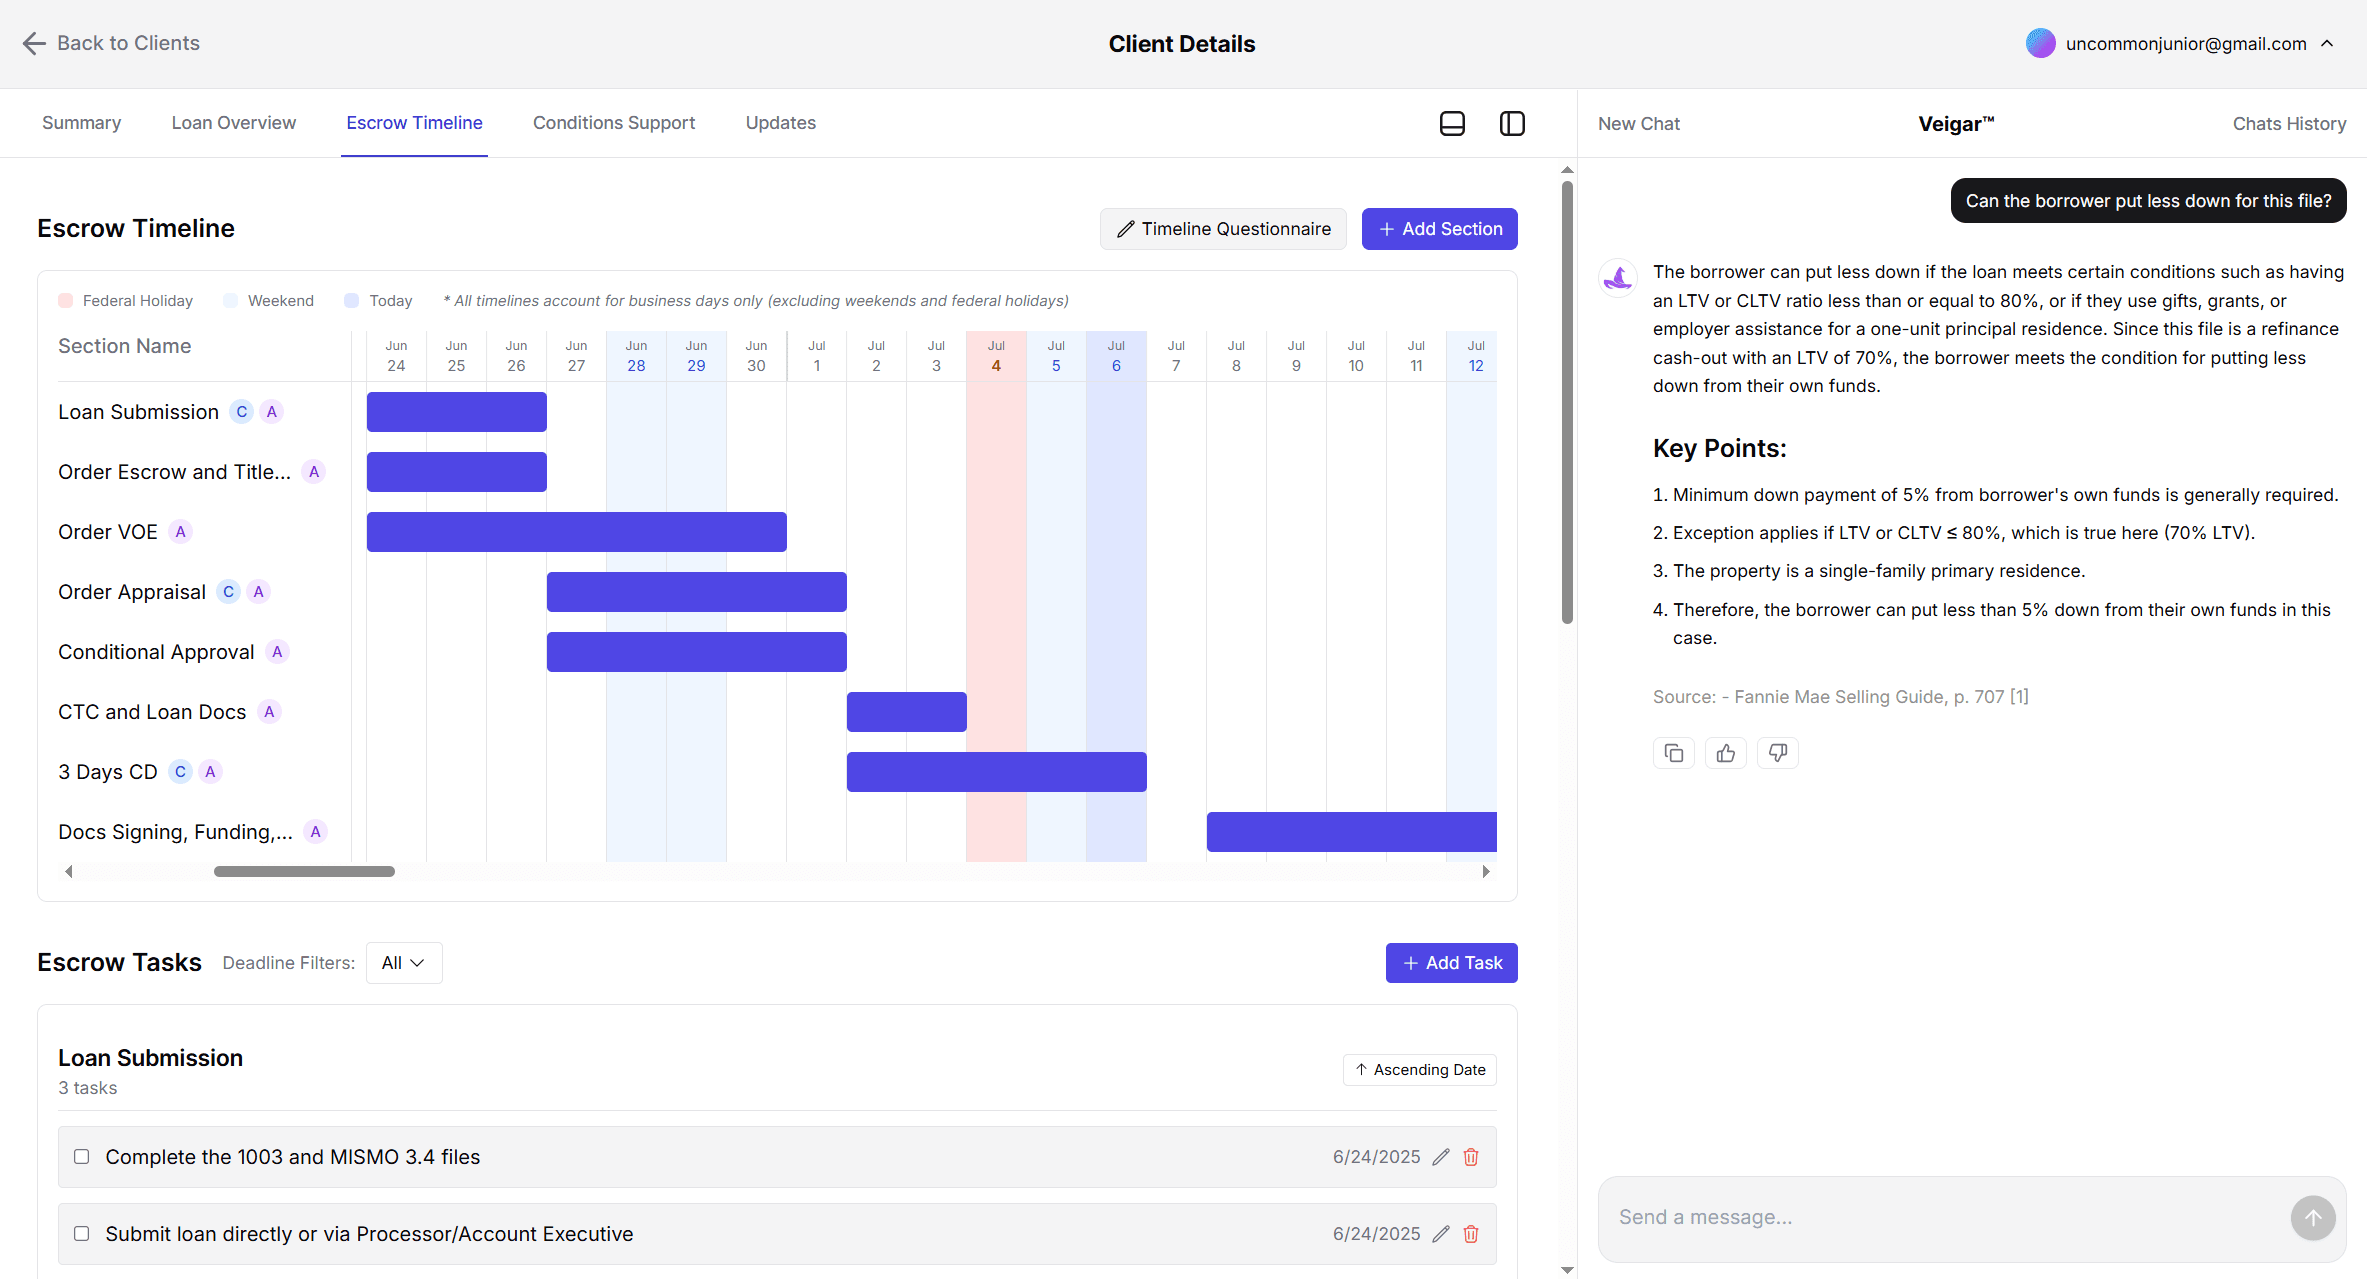Click the 'Can the borrower put less down' message bubble
The height and width of the screenshot is (1279, 2367).
pyautogui.click(x=2148, y=201)
